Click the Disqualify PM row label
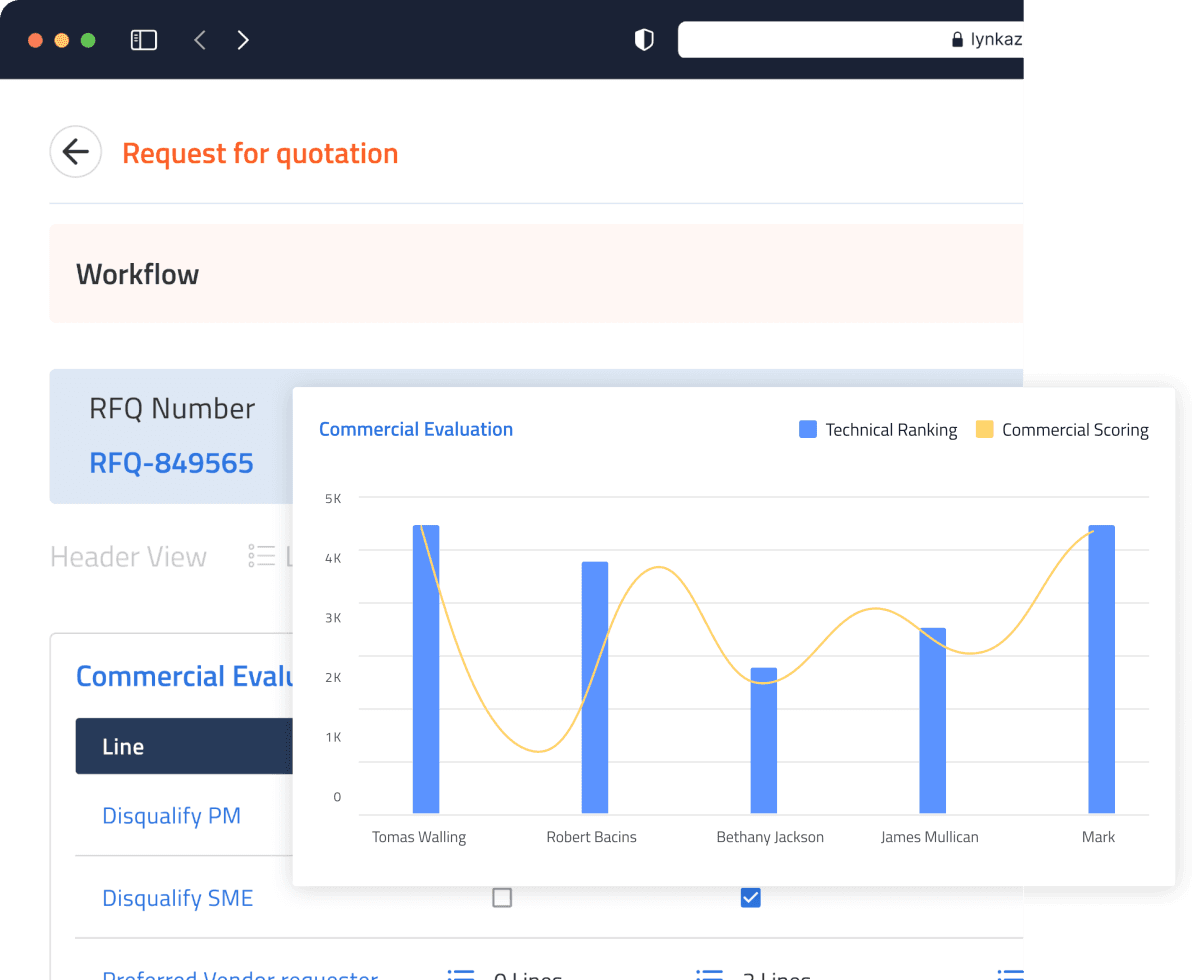This screenshot has height=980, width=1200. click(171, 816)
